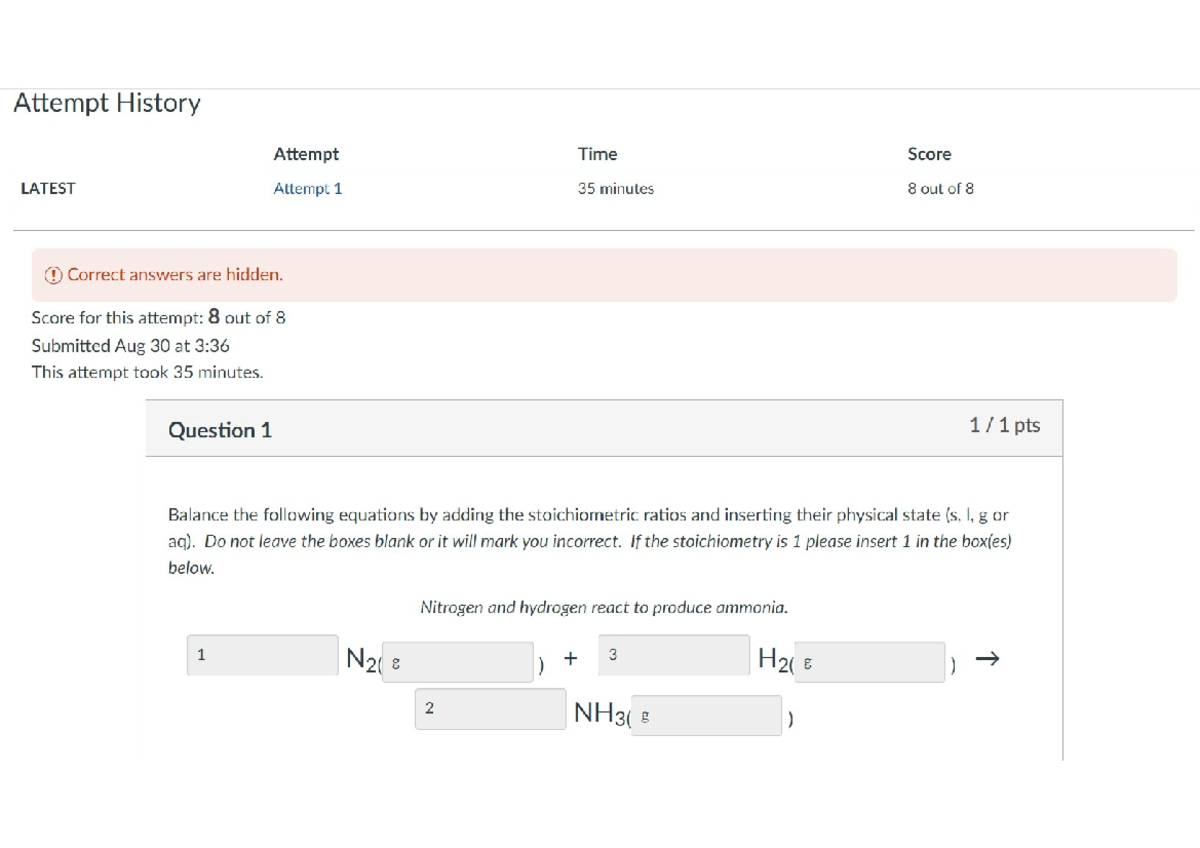
Task: Click the LATEST label in attempt history
Action: point(48,188)
